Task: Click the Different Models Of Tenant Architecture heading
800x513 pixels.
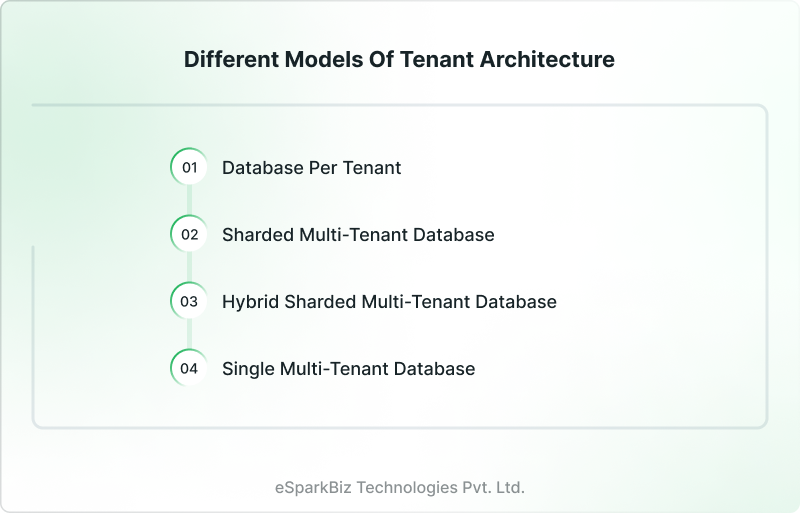Action: click(x=399, y=60)
